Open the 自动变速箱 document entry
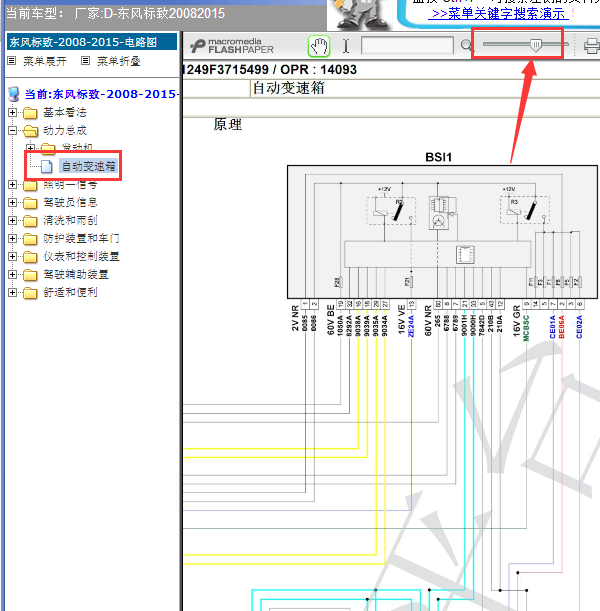 point(88,166)
